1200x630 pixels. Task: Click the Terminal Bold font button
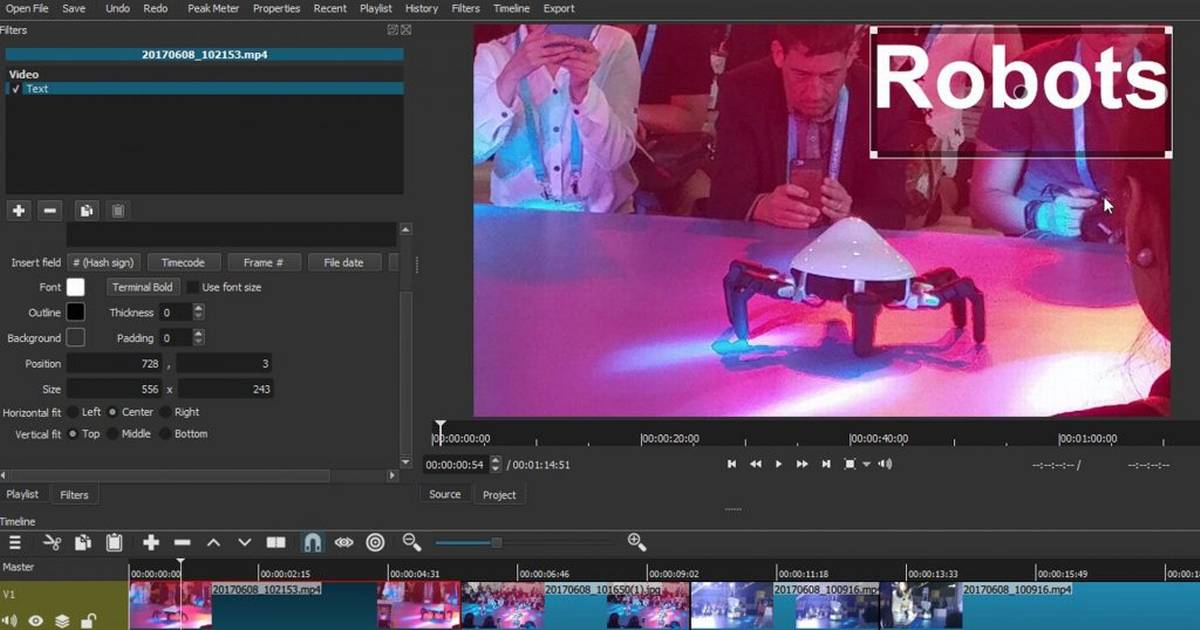pyautogui.click(x=142, y=286)
